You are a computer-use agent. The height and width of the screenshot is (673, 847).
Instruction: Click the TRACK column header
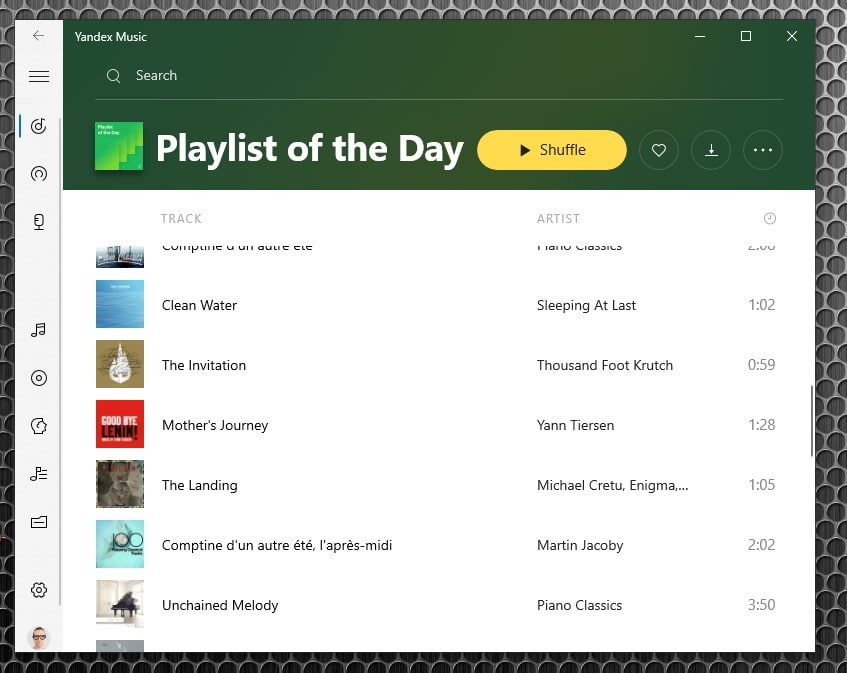(x=181, y=219)
